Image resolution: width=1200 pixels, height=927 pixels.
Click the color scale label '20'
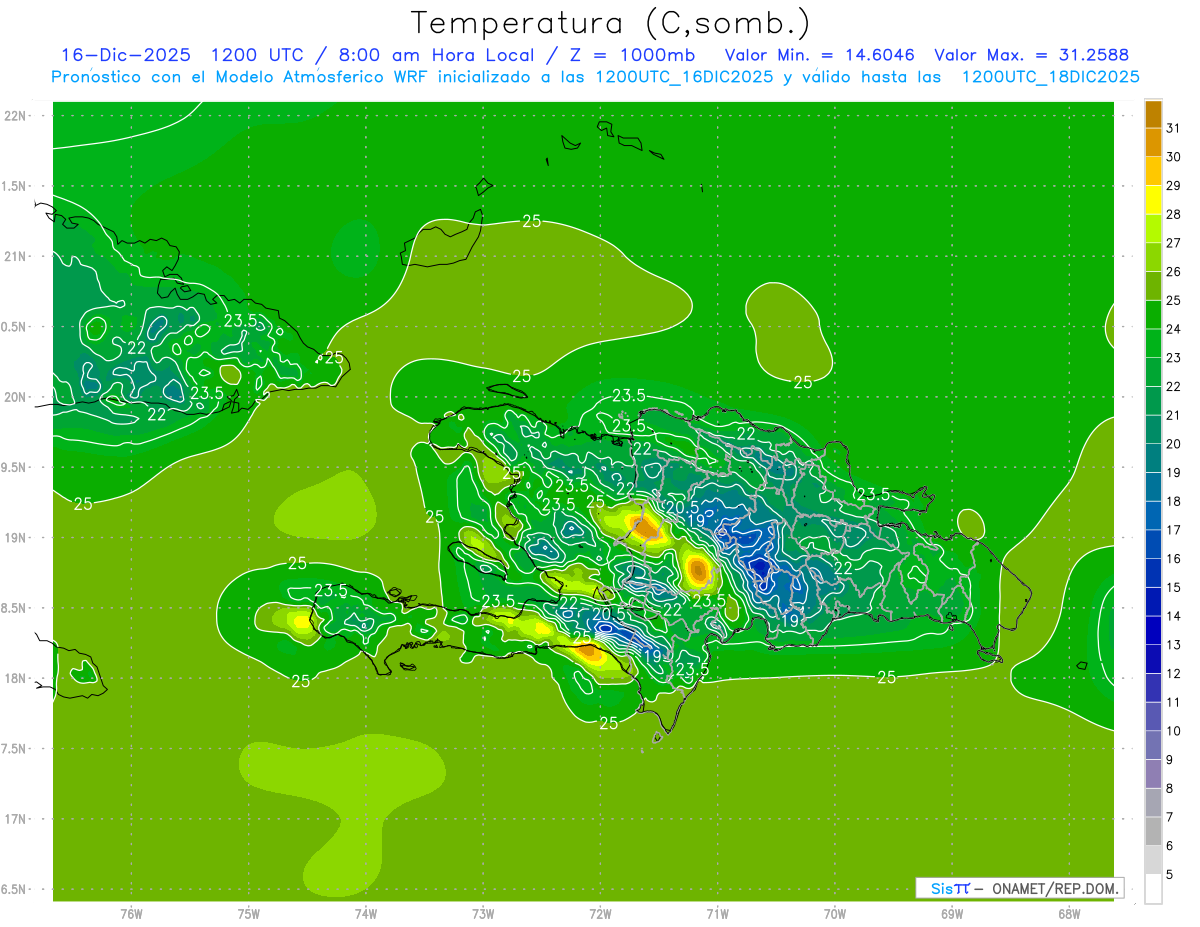pyautogui.click(x=1173, y=444)
